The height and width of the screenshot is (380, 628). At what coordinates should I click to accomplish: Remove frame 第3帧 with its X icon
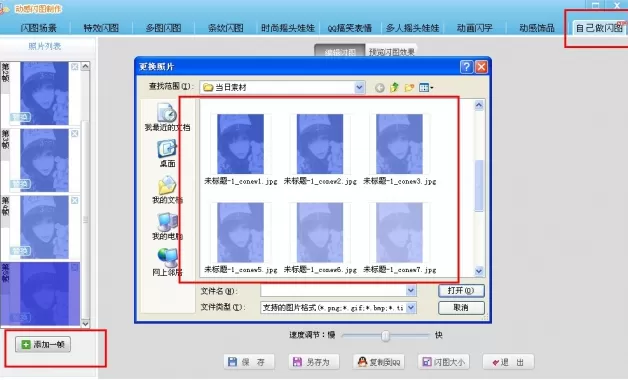[74, 133]
